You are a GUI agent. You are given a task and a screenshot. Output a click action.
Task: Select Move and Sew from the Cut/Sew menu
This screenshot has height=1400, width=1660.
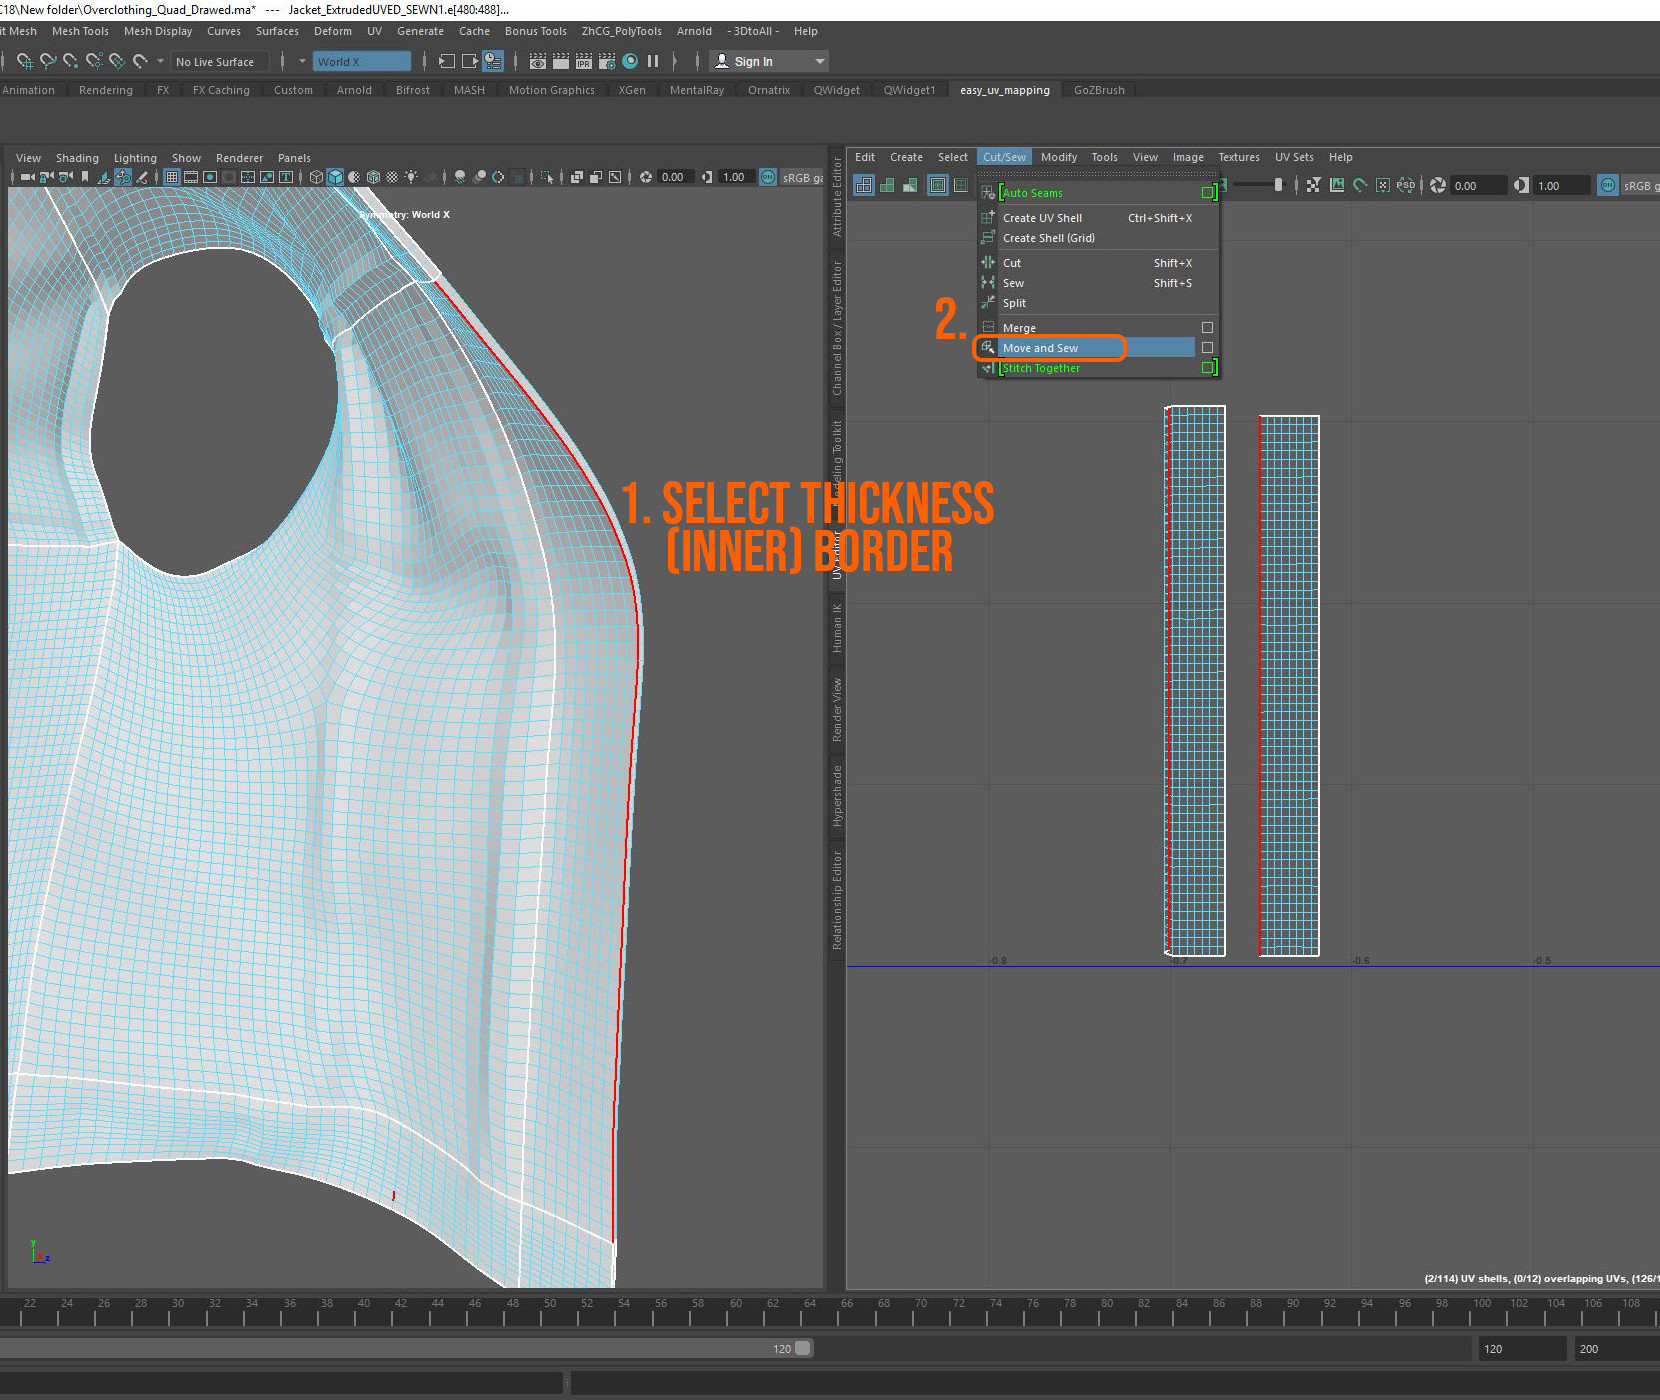point(1041,347)
